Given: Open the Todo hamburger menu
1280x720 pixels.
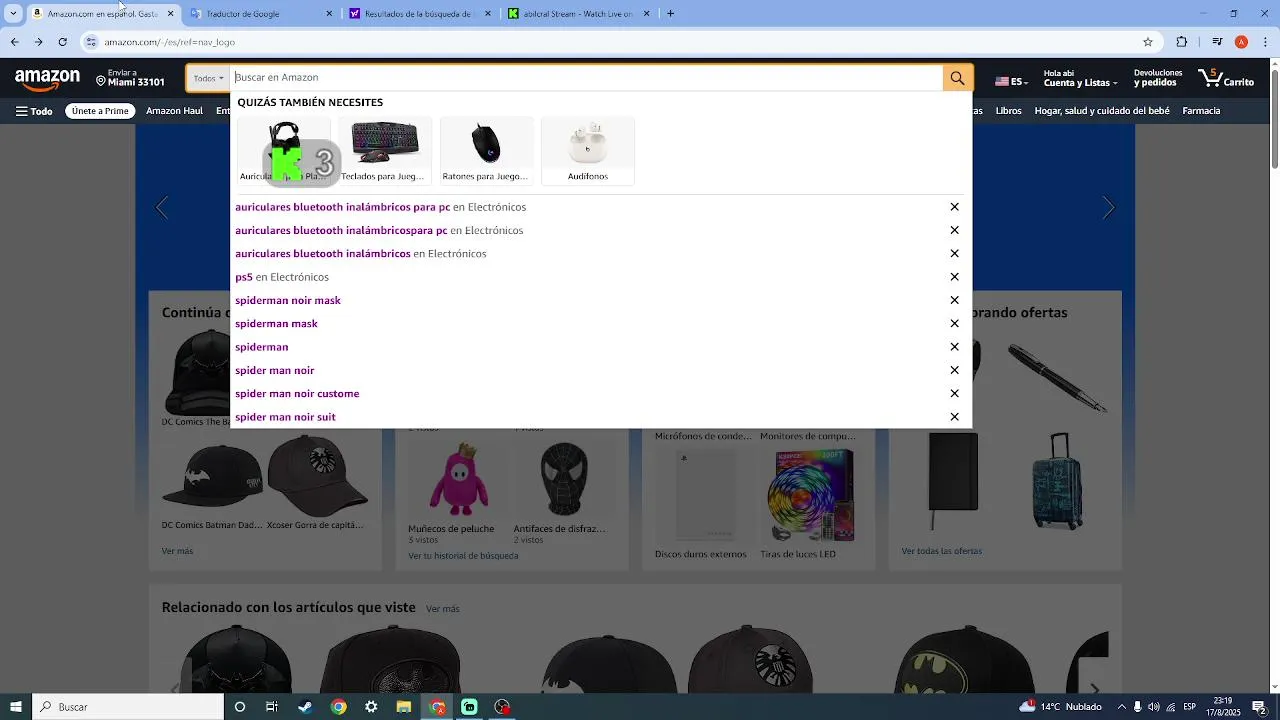Looking at the screenshot, I should [34, 111].
